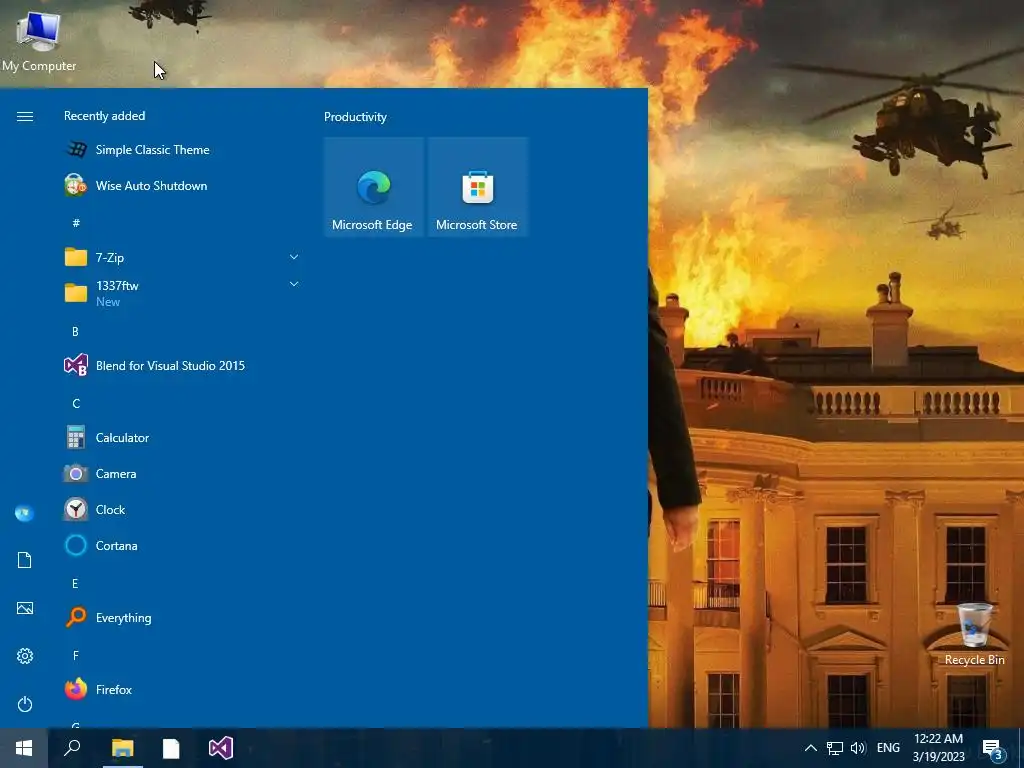This screenshot has height=768, width=1024.
Task: Select Recycle Bin desktop icon
Action: pyautogui.click(x=974, y=635)
